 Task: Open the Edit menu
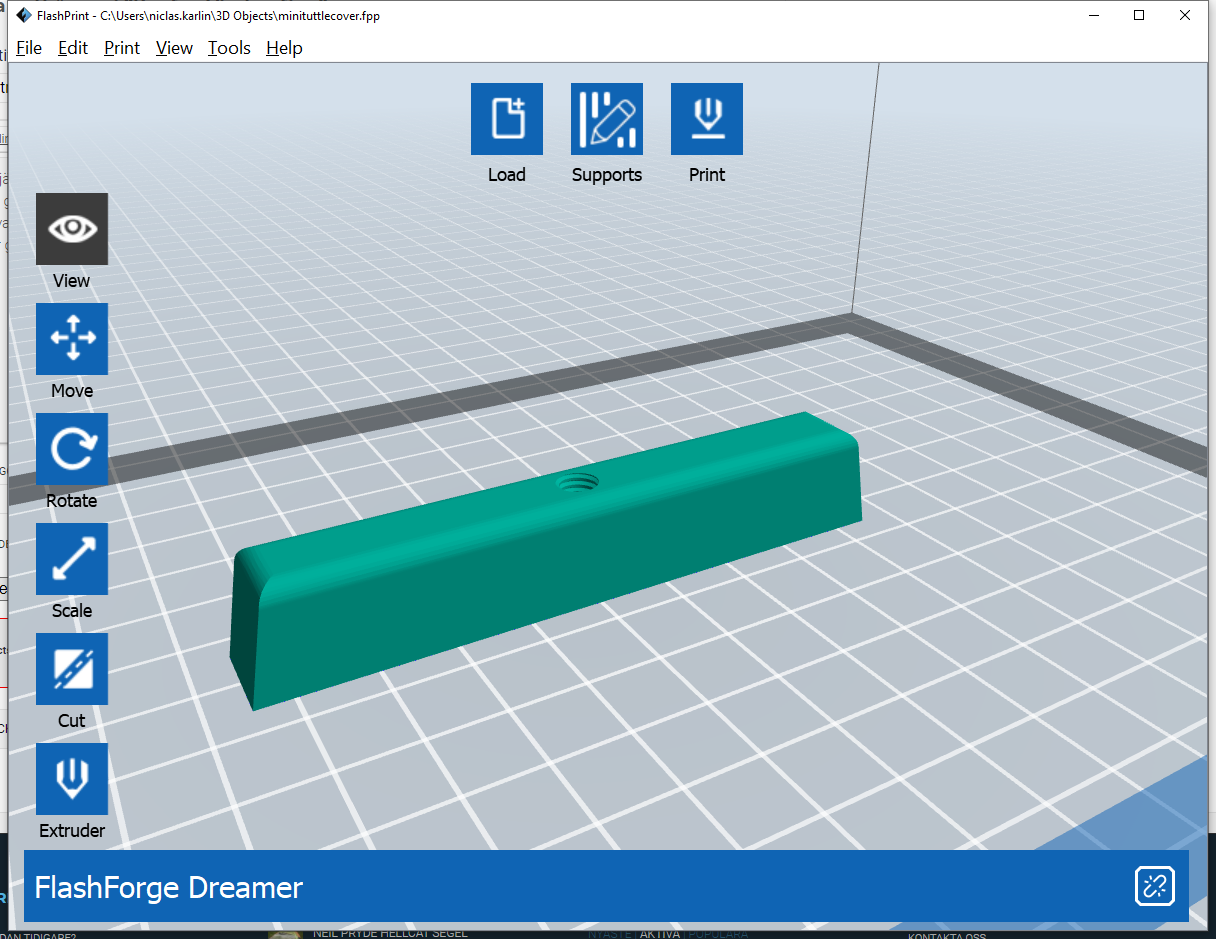pos(73,48)
